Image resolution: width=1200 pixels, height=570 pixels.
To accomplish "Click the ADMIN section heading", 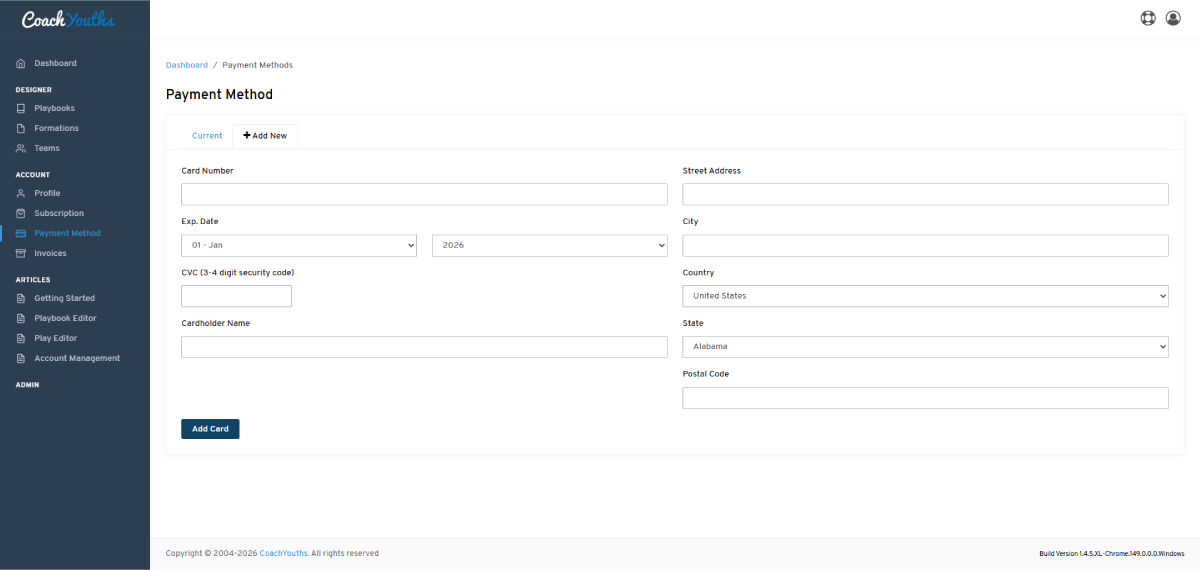I will click(27, 385).
